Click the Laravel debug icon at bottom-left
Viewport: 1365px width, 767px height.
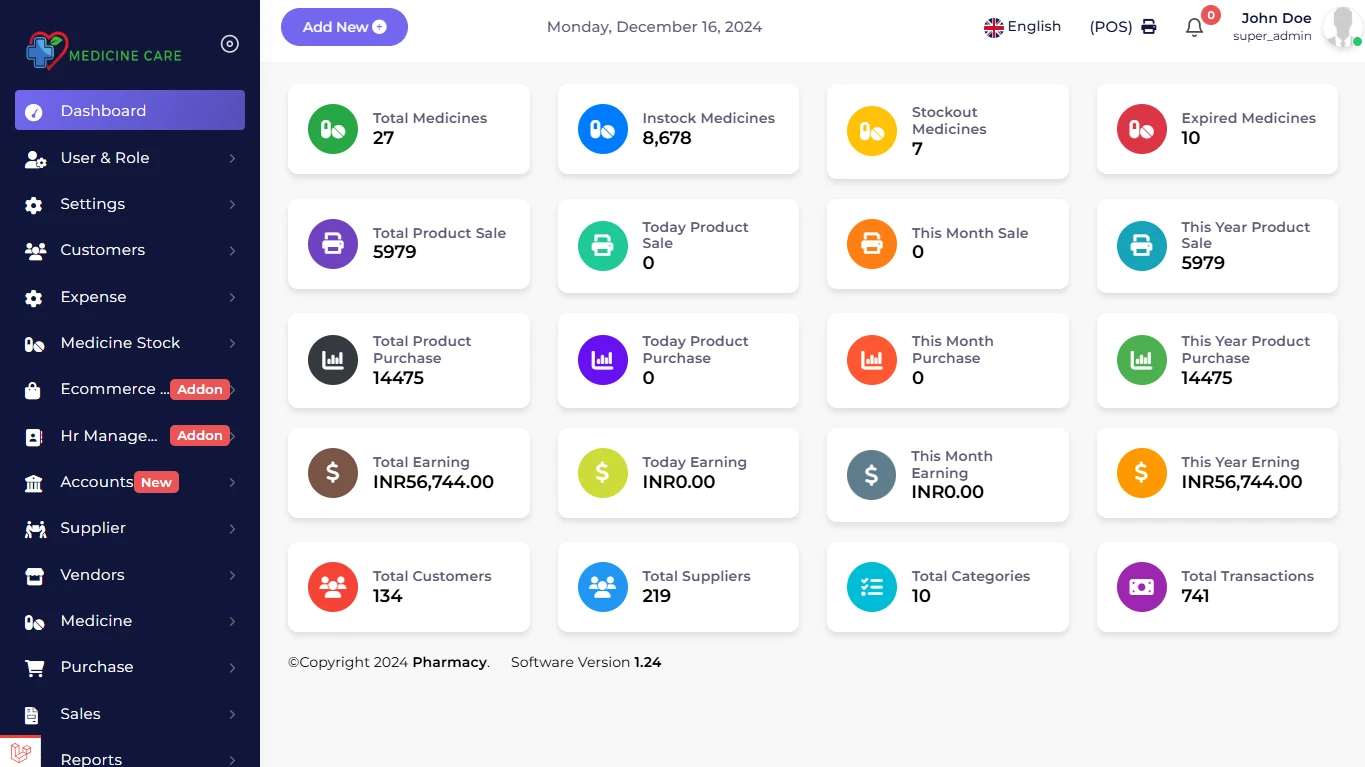(x=20, y=752)
